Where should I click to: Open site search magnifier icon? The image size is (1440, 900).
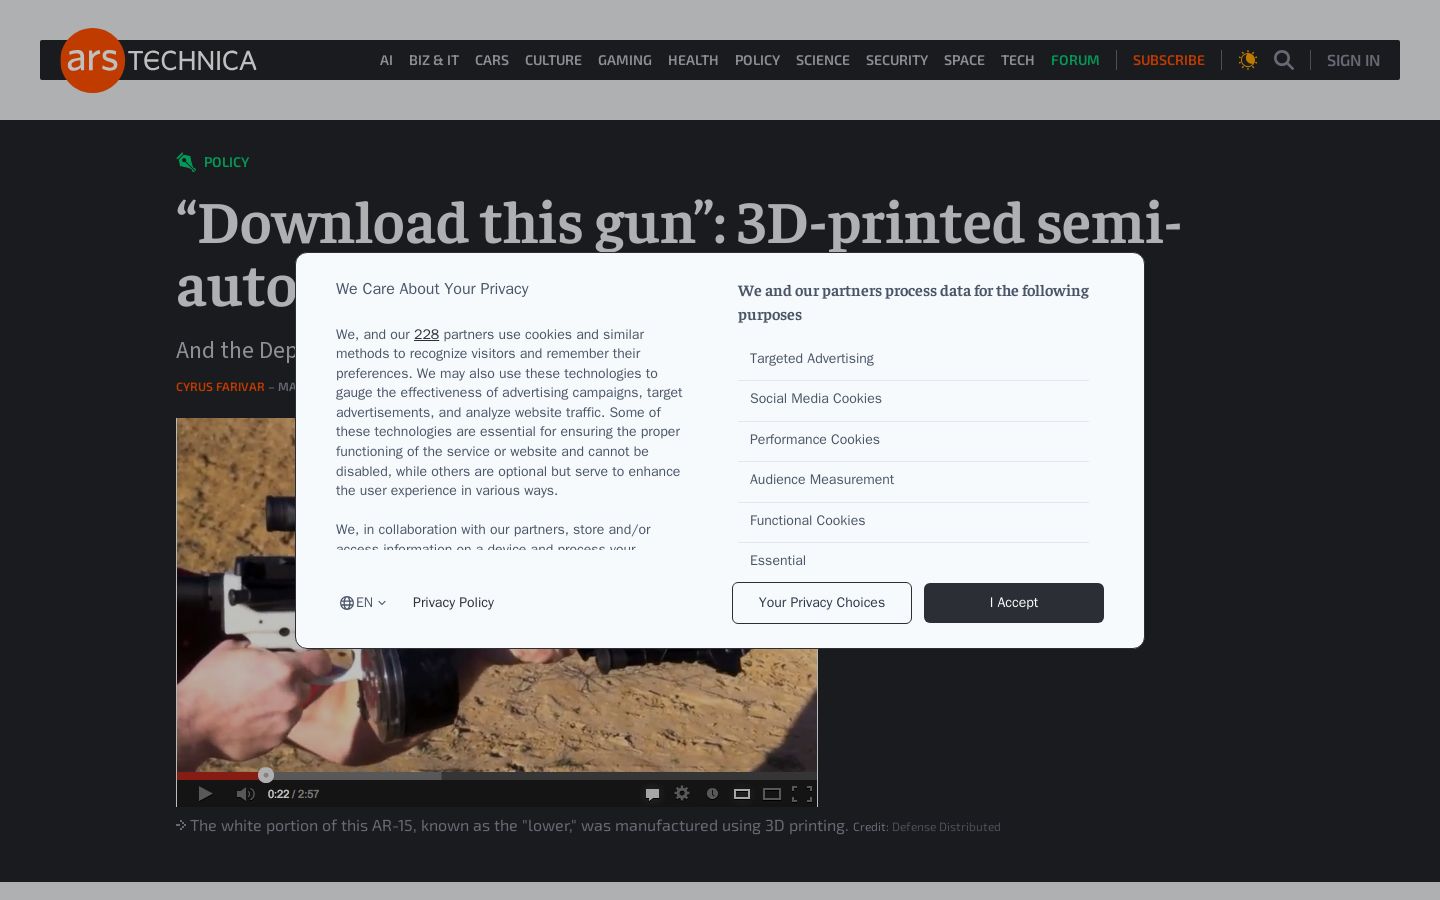pos(1284,60)
